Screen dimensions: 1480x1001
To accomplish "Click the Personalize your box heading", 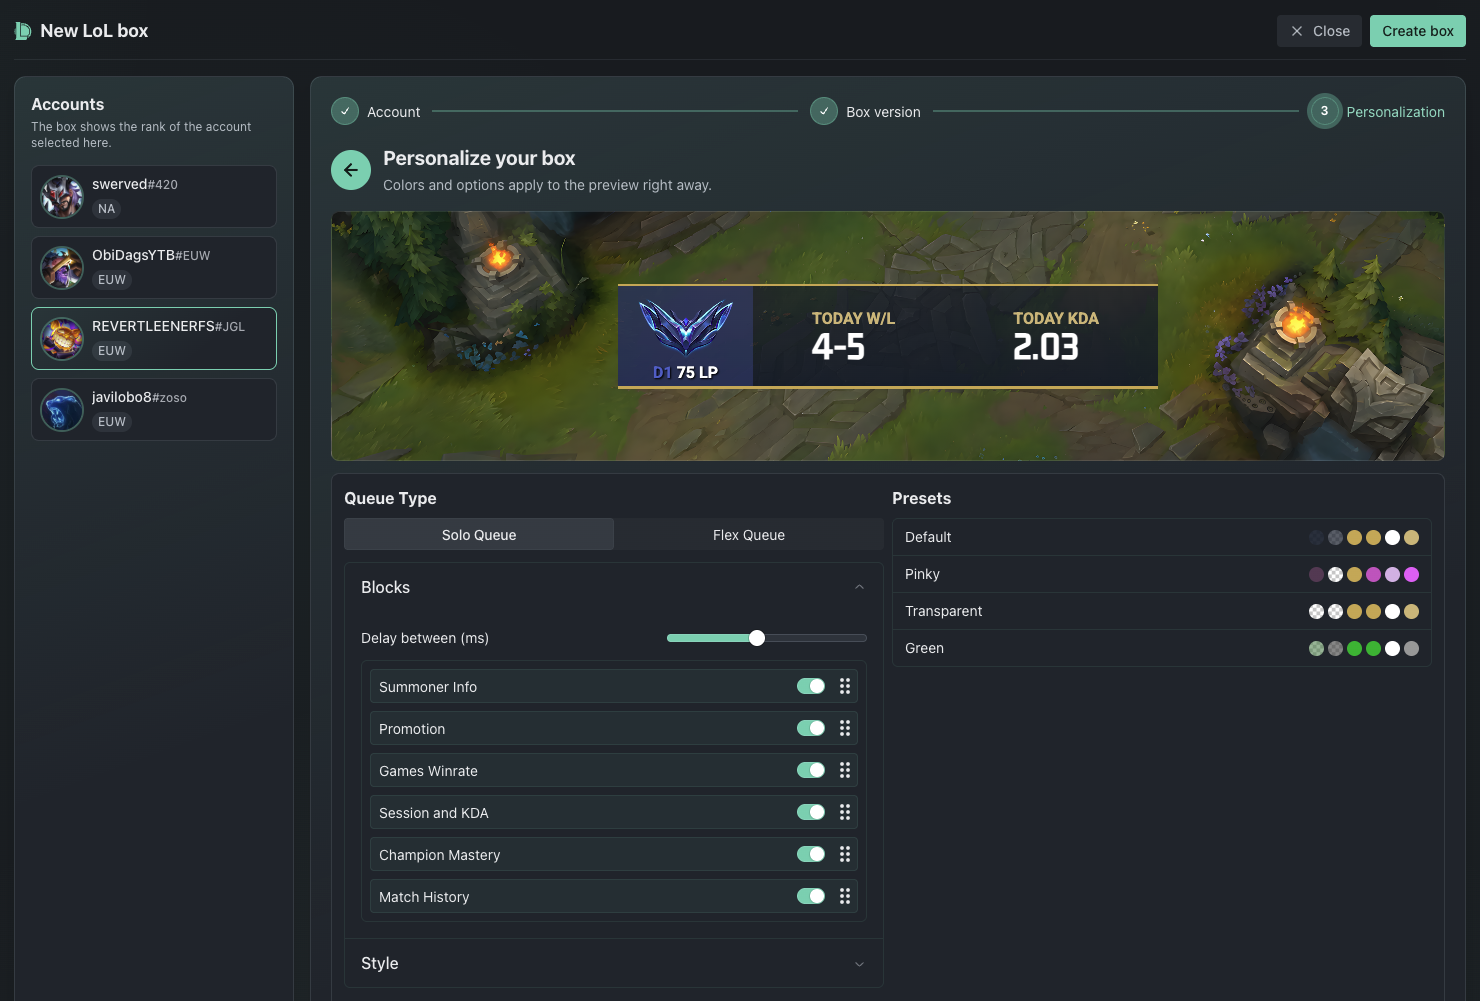I will point(479,158).
